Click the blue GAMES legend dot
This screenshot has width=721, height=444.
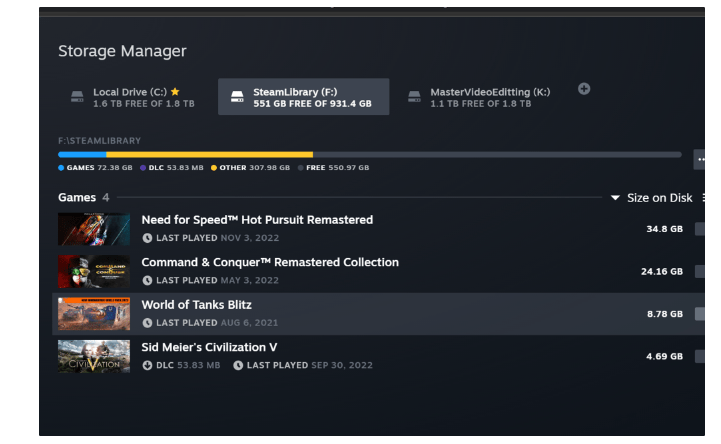61,168
